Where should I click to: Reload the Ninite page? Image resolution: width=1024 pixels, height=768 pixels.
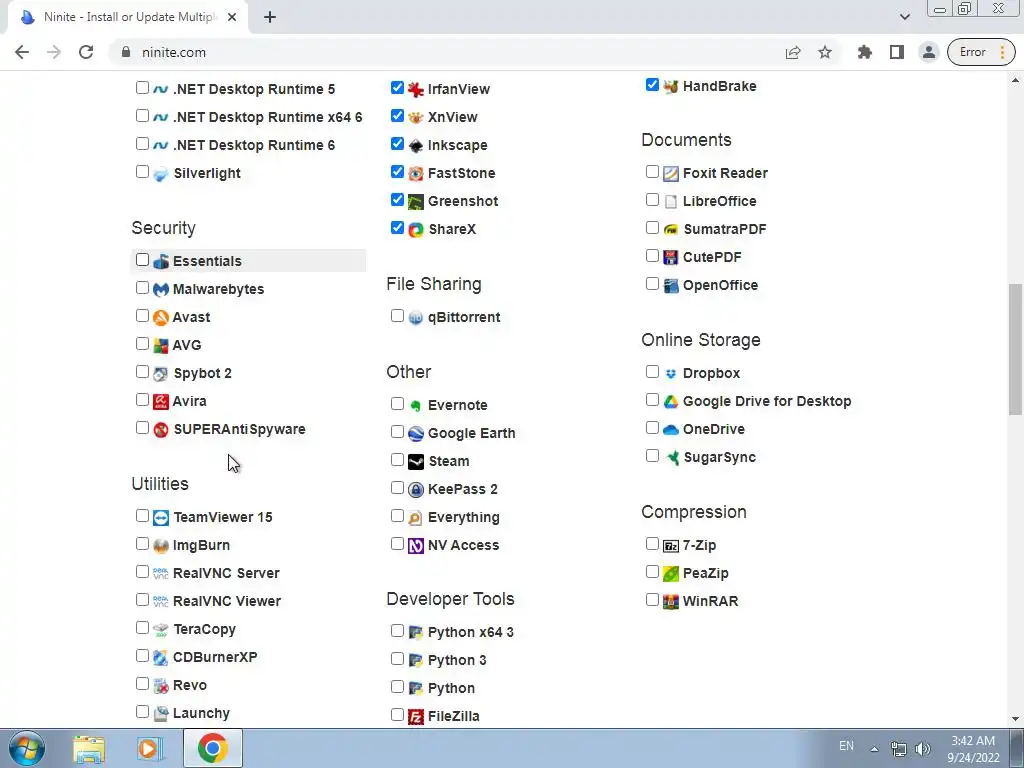(x=86, y=52)
